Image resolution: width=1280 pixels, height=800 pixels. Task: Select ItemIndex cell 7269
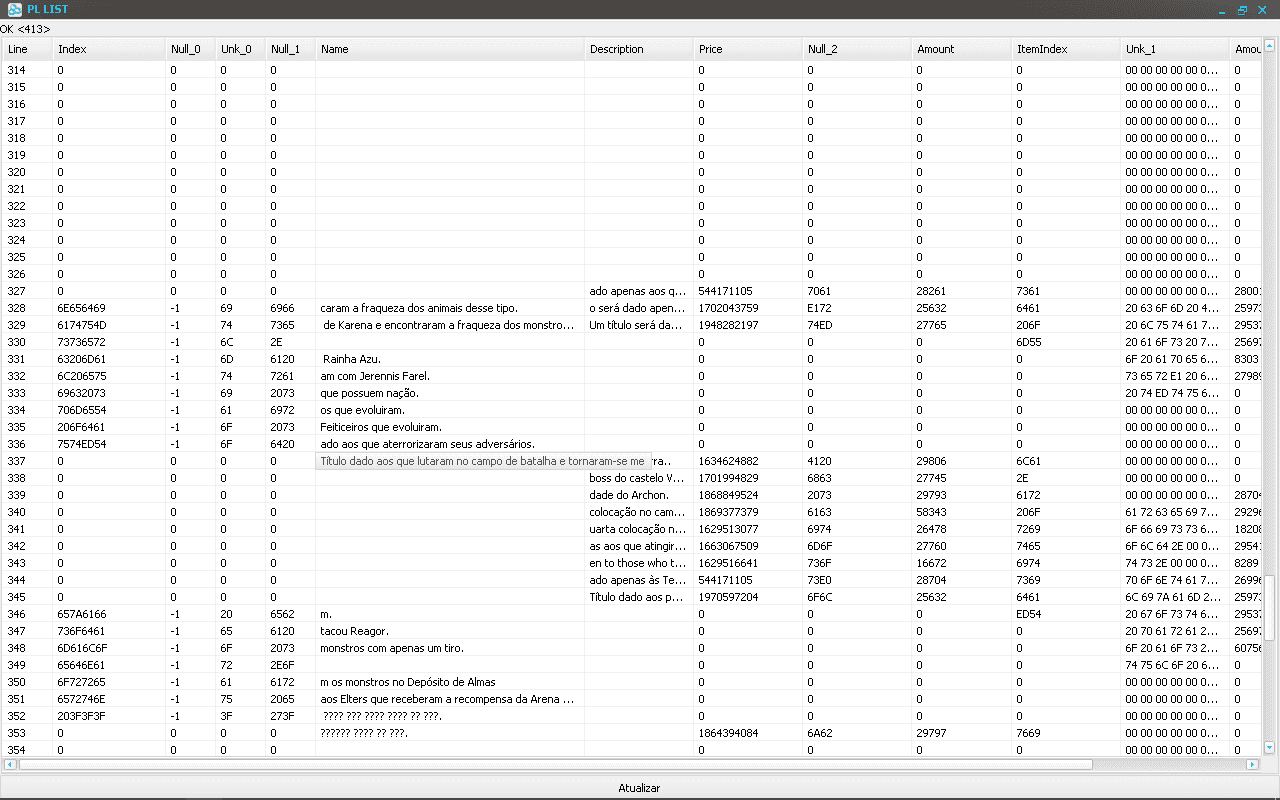(1066, 529)
